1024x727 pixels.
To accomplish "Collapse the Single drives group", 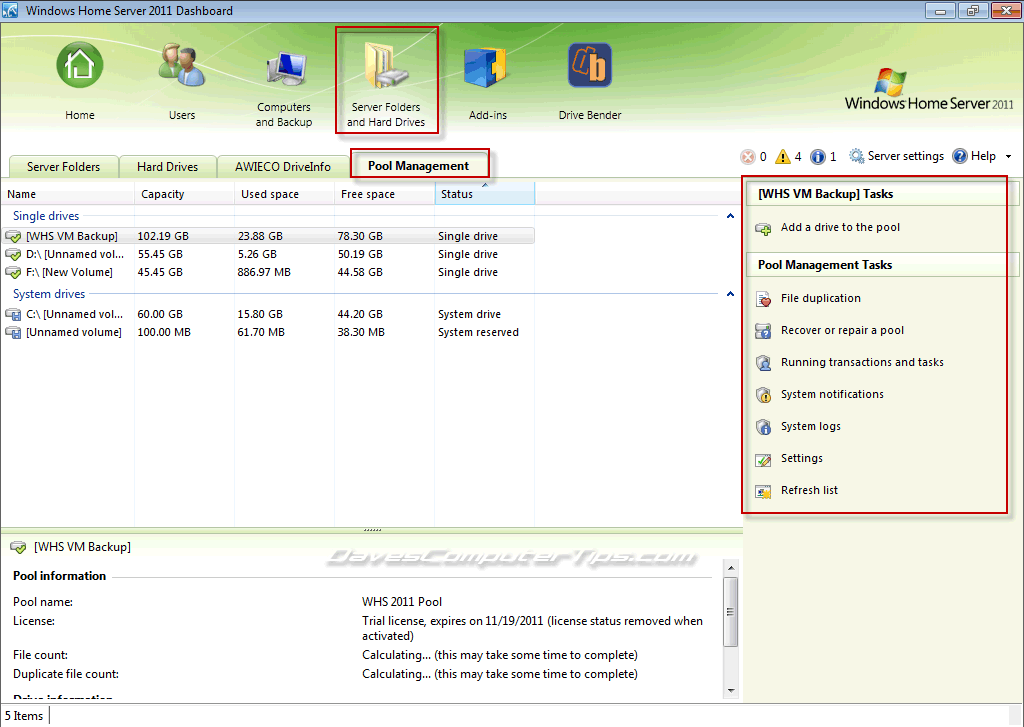I will tap(730, 216).
